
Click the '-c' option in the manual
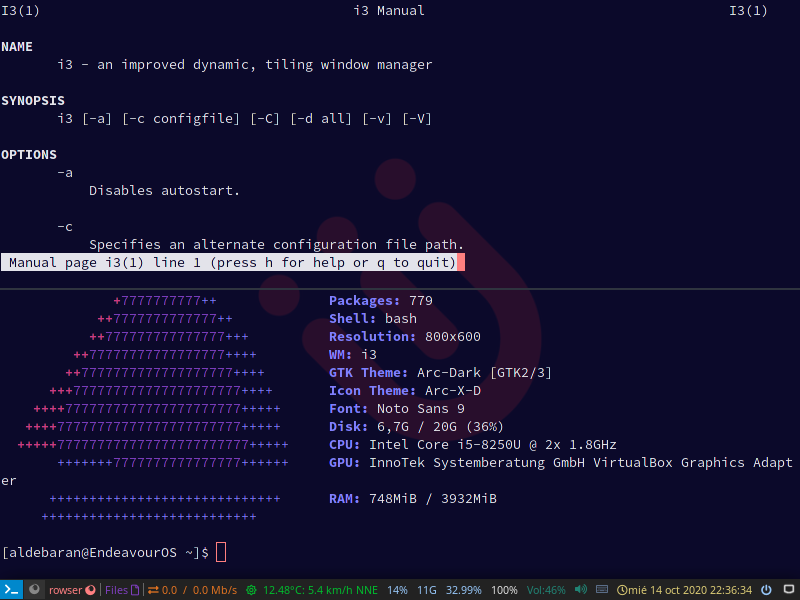point(65,227)
